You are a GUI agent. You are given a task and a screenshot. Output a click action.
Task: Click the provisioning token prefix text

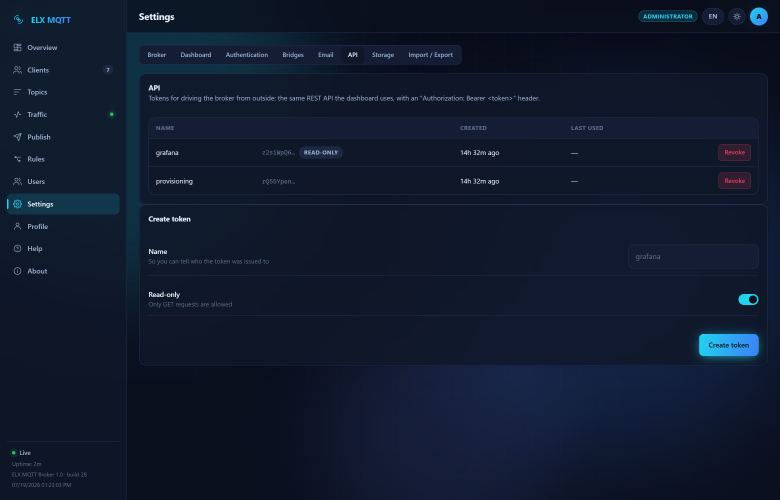point(279,181)
